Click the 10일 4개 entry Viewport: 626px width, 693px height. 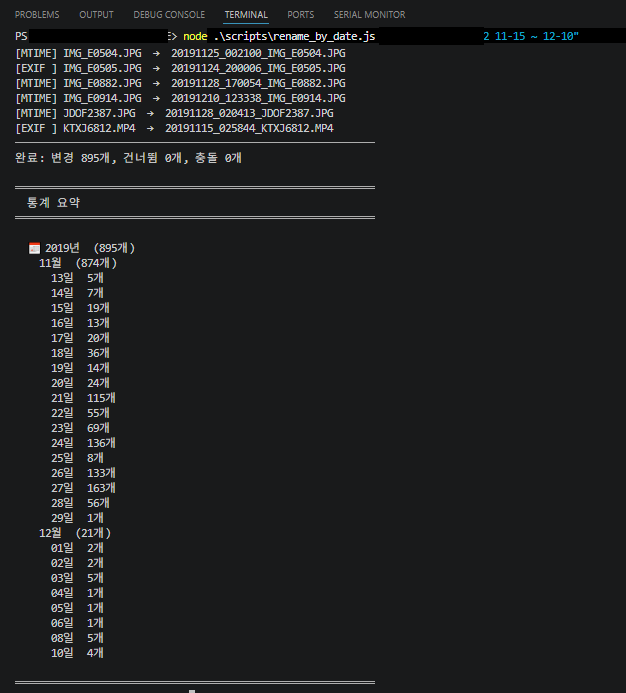[77, 653]
